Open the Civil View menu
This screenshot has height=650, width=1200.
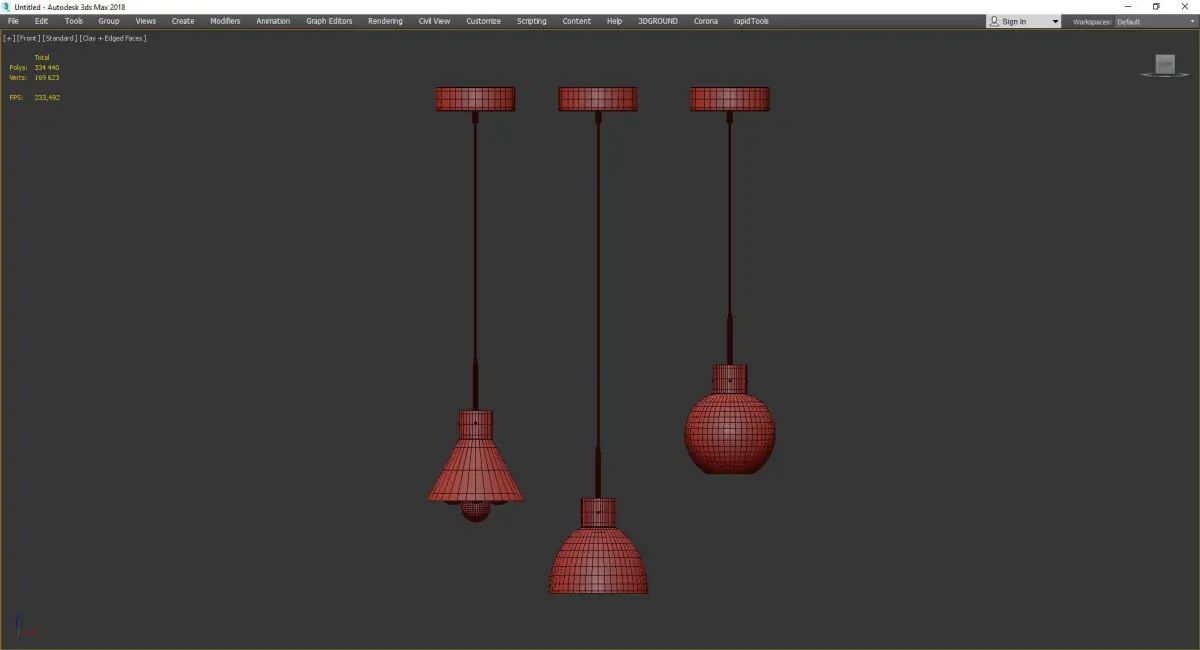coord(434,21)
